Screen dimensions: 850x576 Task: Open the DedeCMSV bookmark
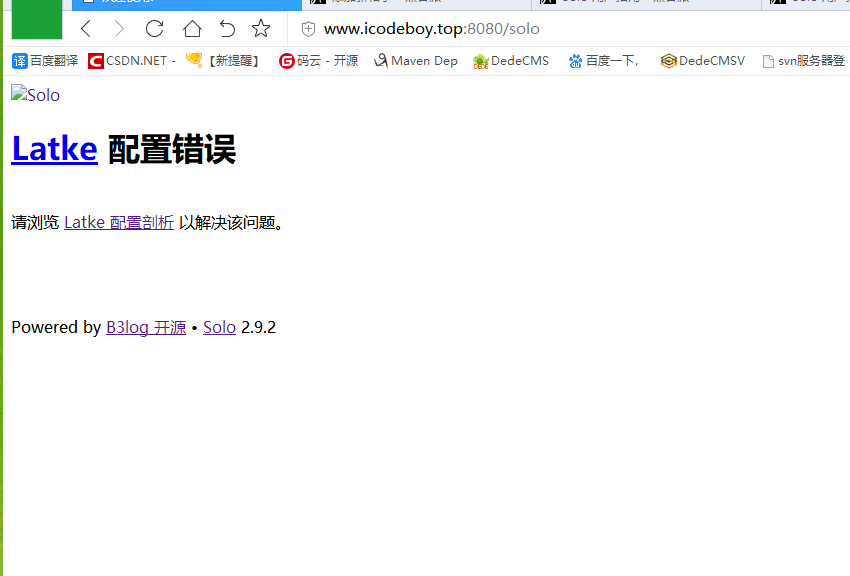pyautogui.click(x=703, y=61)
